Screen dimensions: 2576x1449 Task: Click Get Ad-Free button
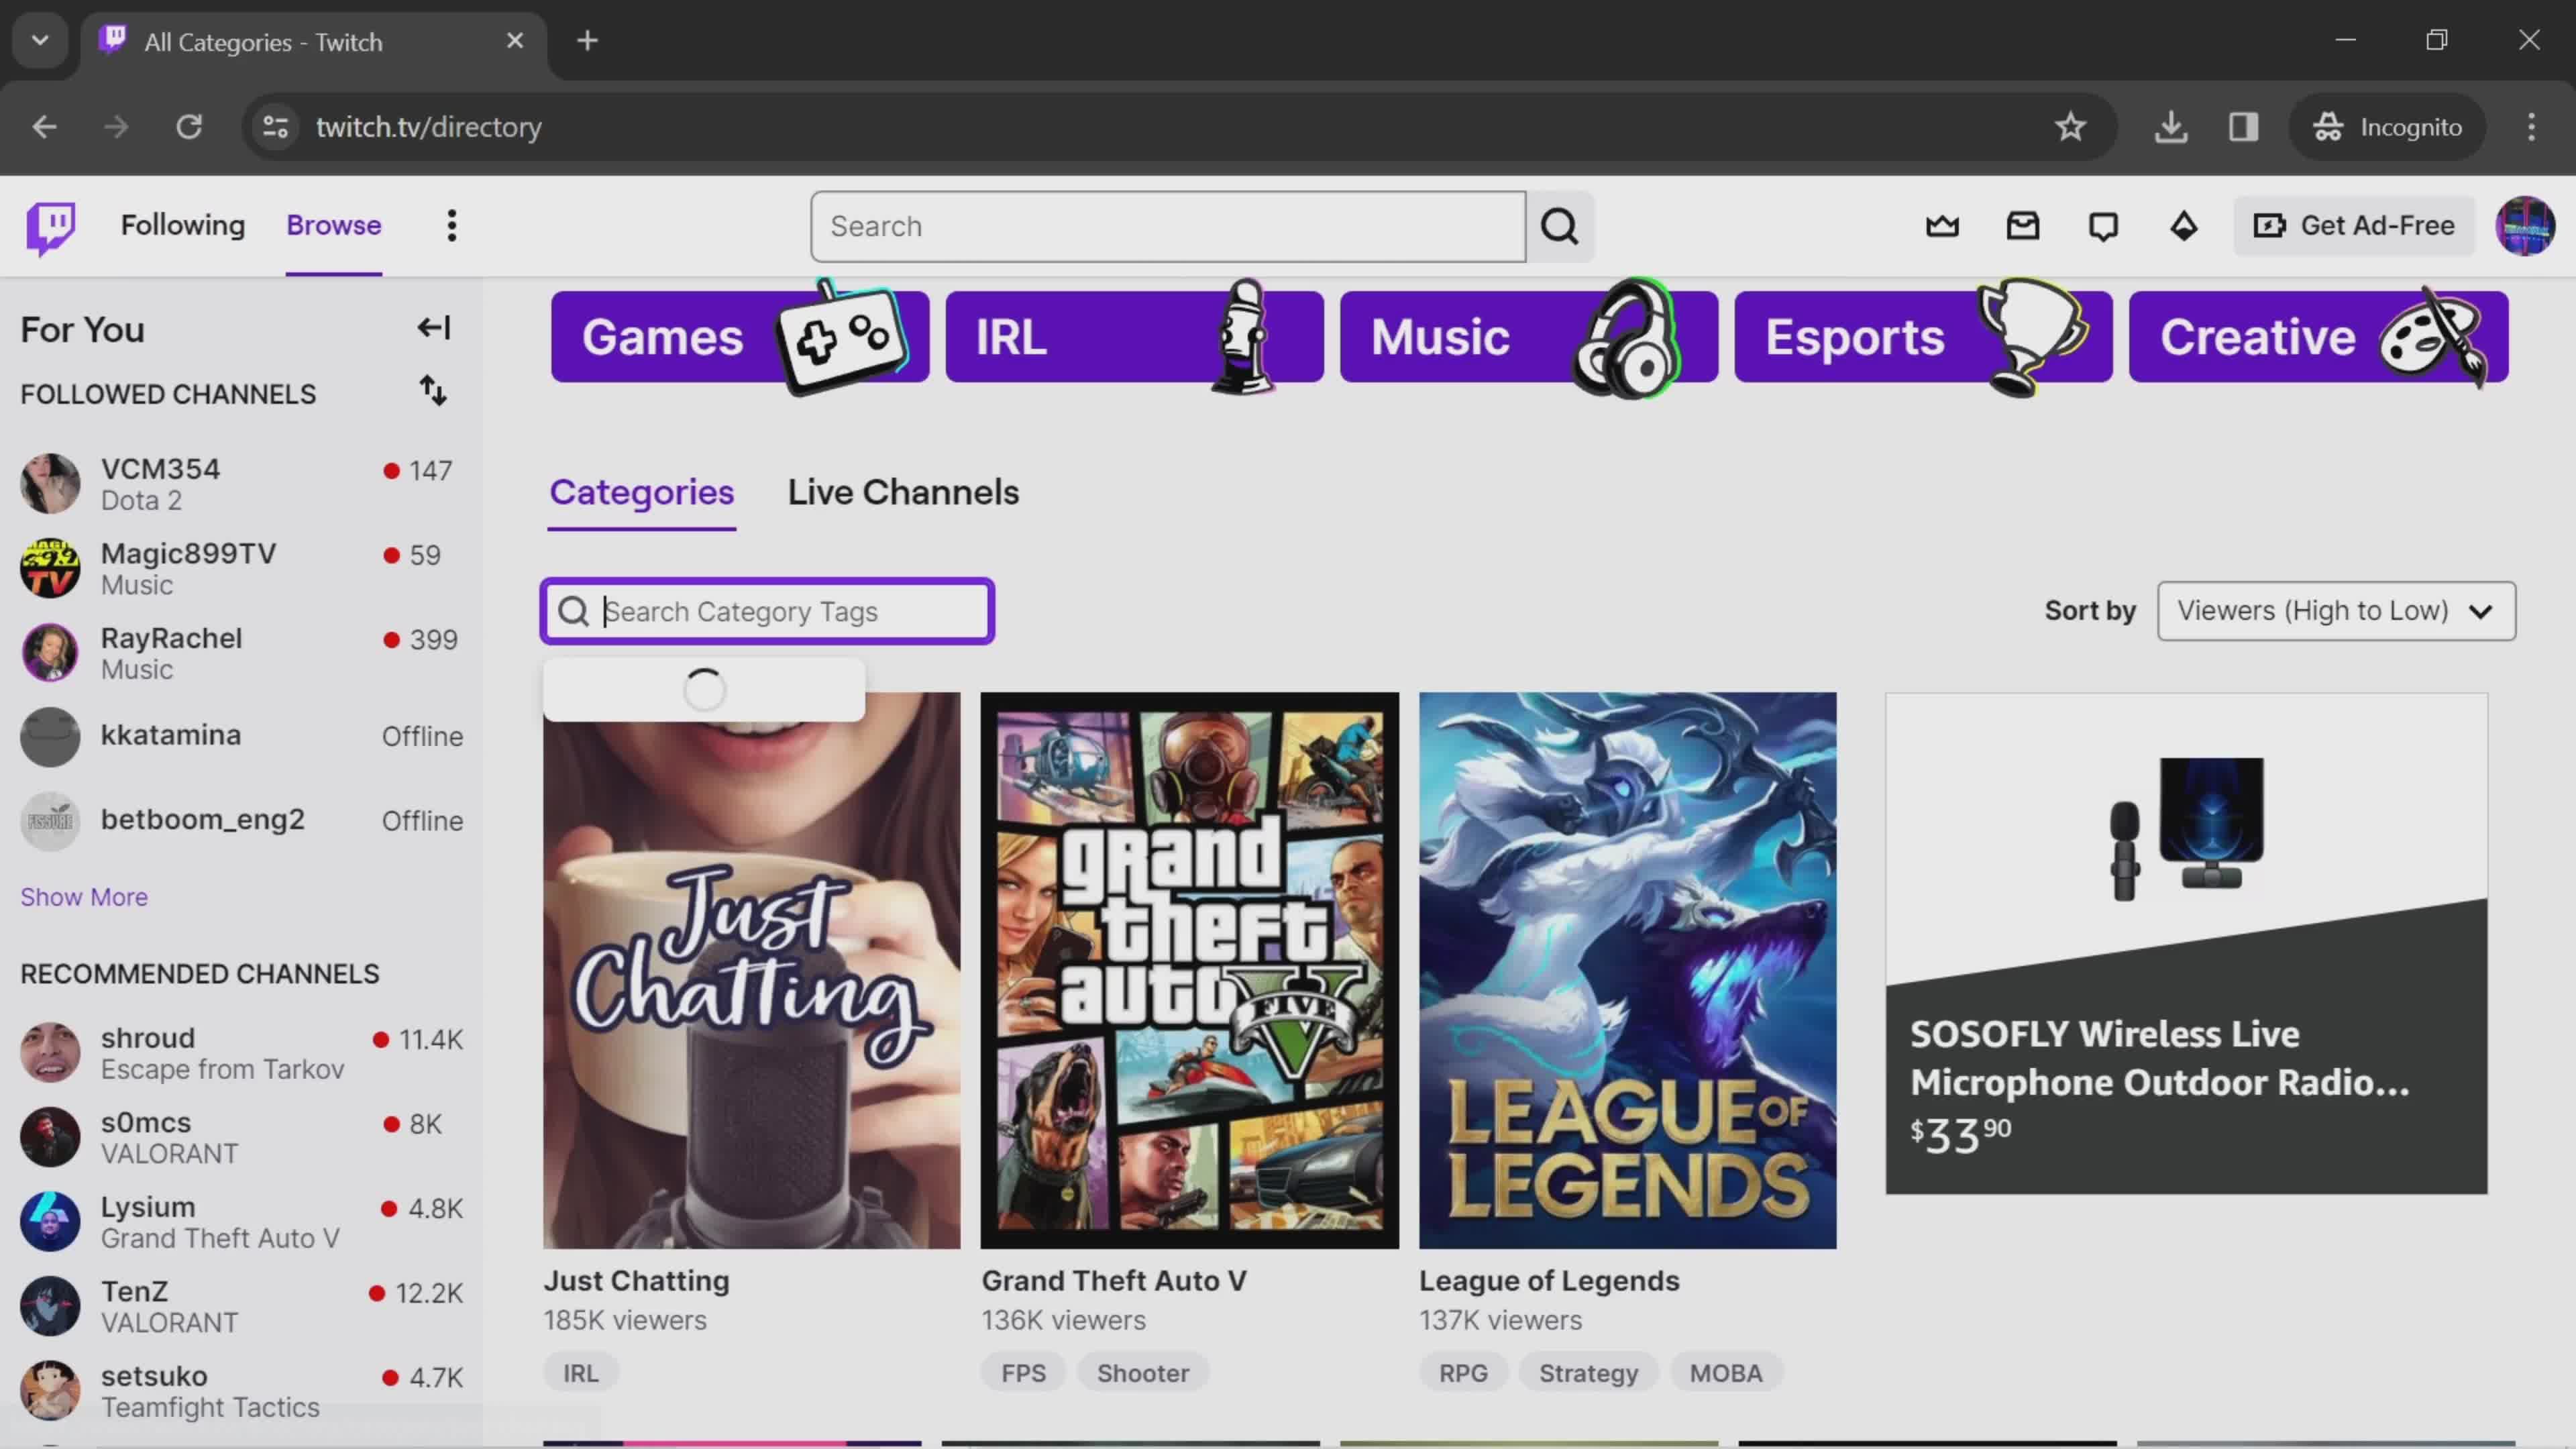pyautogui.click(x=2354, y=226)
